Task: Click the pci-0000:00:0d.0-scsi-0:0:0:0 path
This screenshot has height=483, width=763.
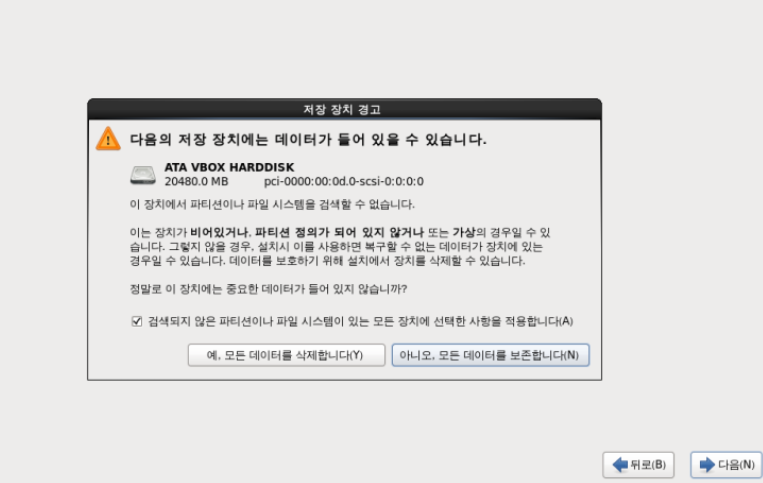Action: [344, 181]
